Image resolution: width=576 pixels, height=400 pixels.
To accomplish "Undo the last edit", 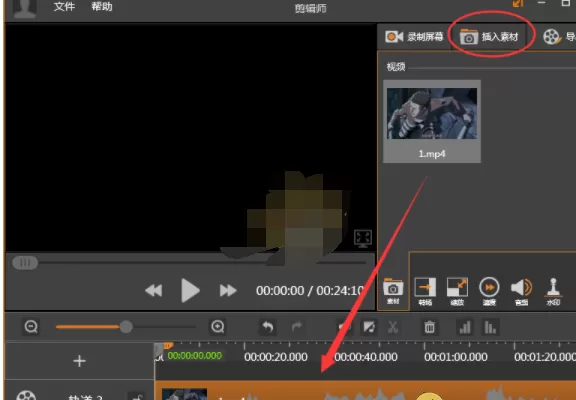I will tap(267, 327).
